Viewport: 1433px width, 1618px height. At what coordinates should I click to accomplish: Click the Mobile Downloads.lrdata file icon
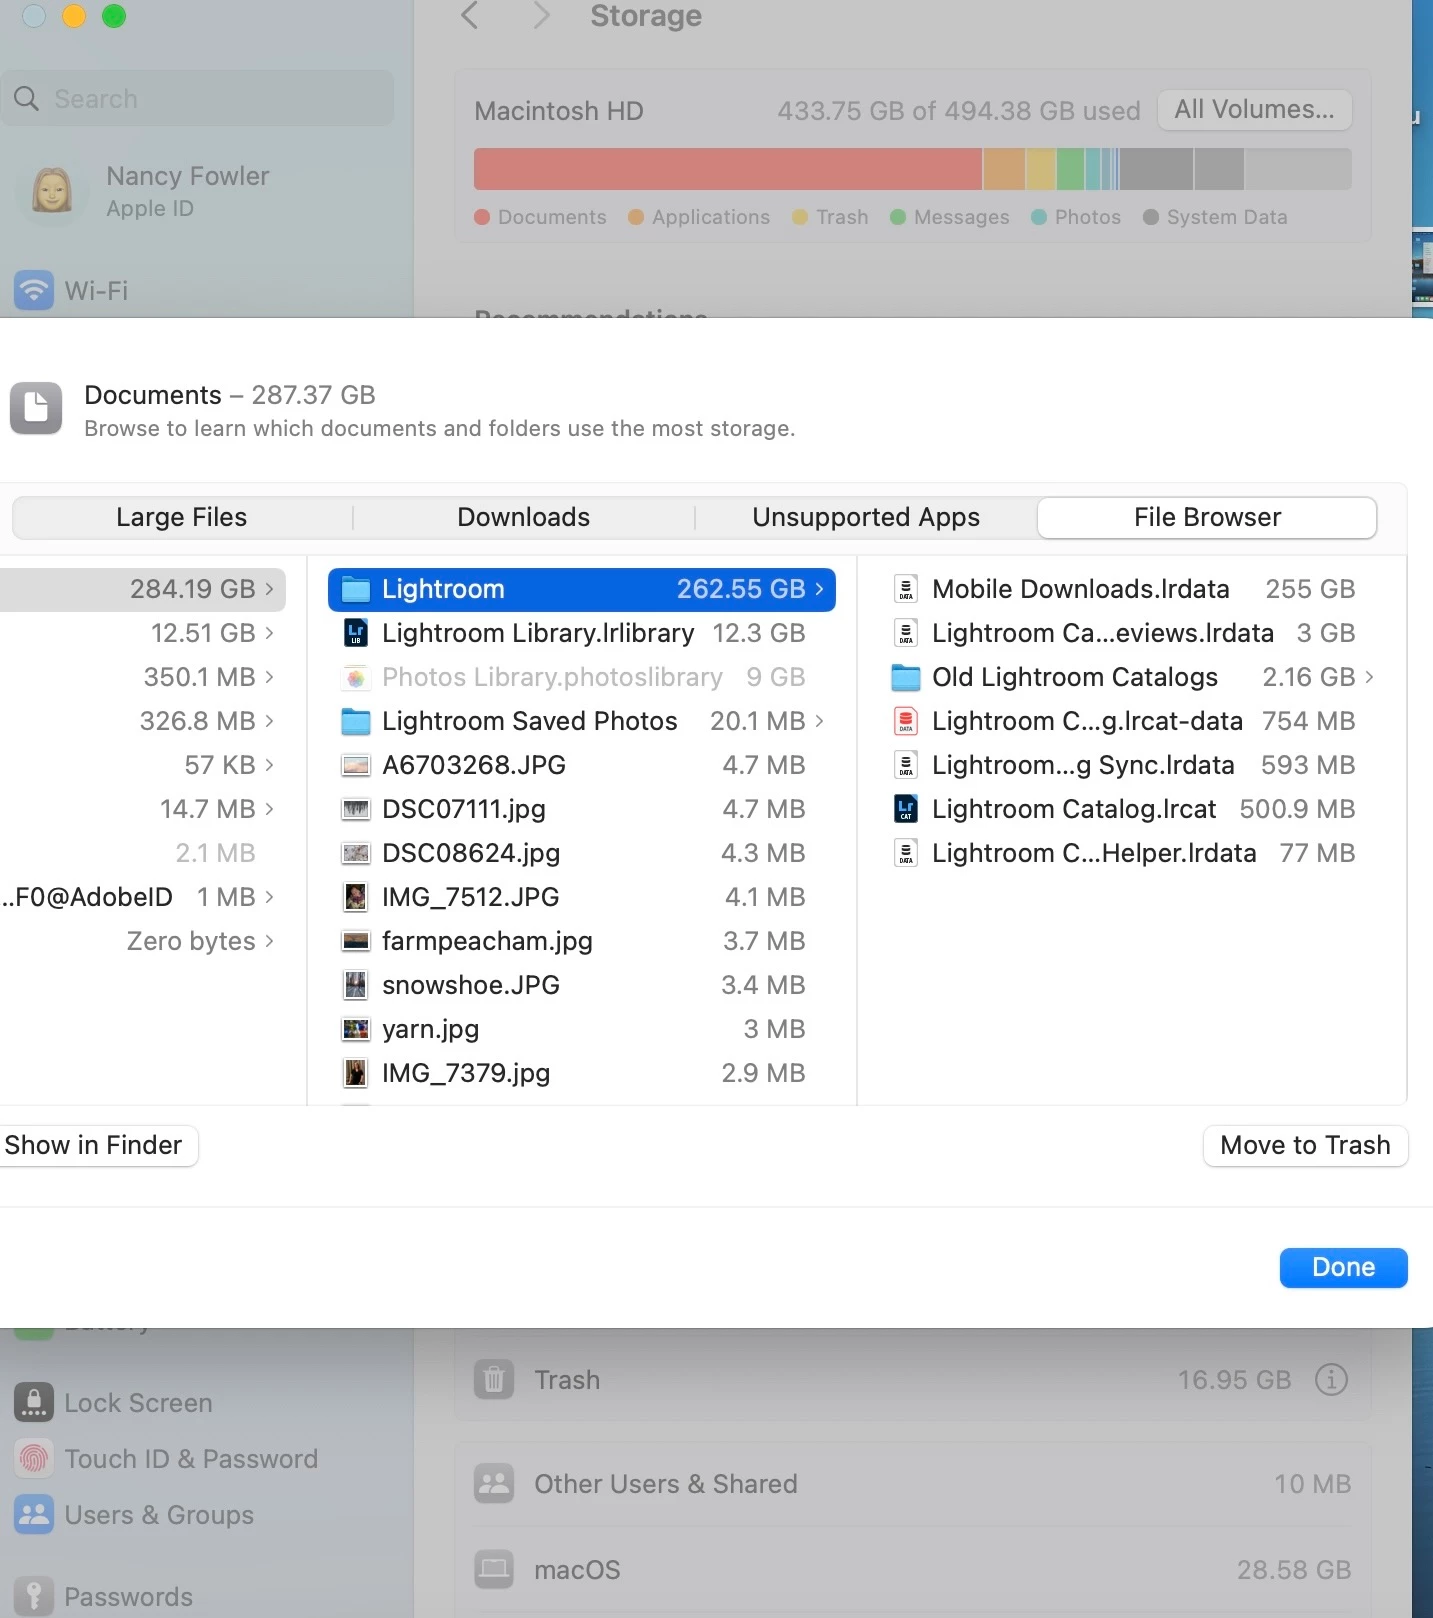[x=906, y=589]
